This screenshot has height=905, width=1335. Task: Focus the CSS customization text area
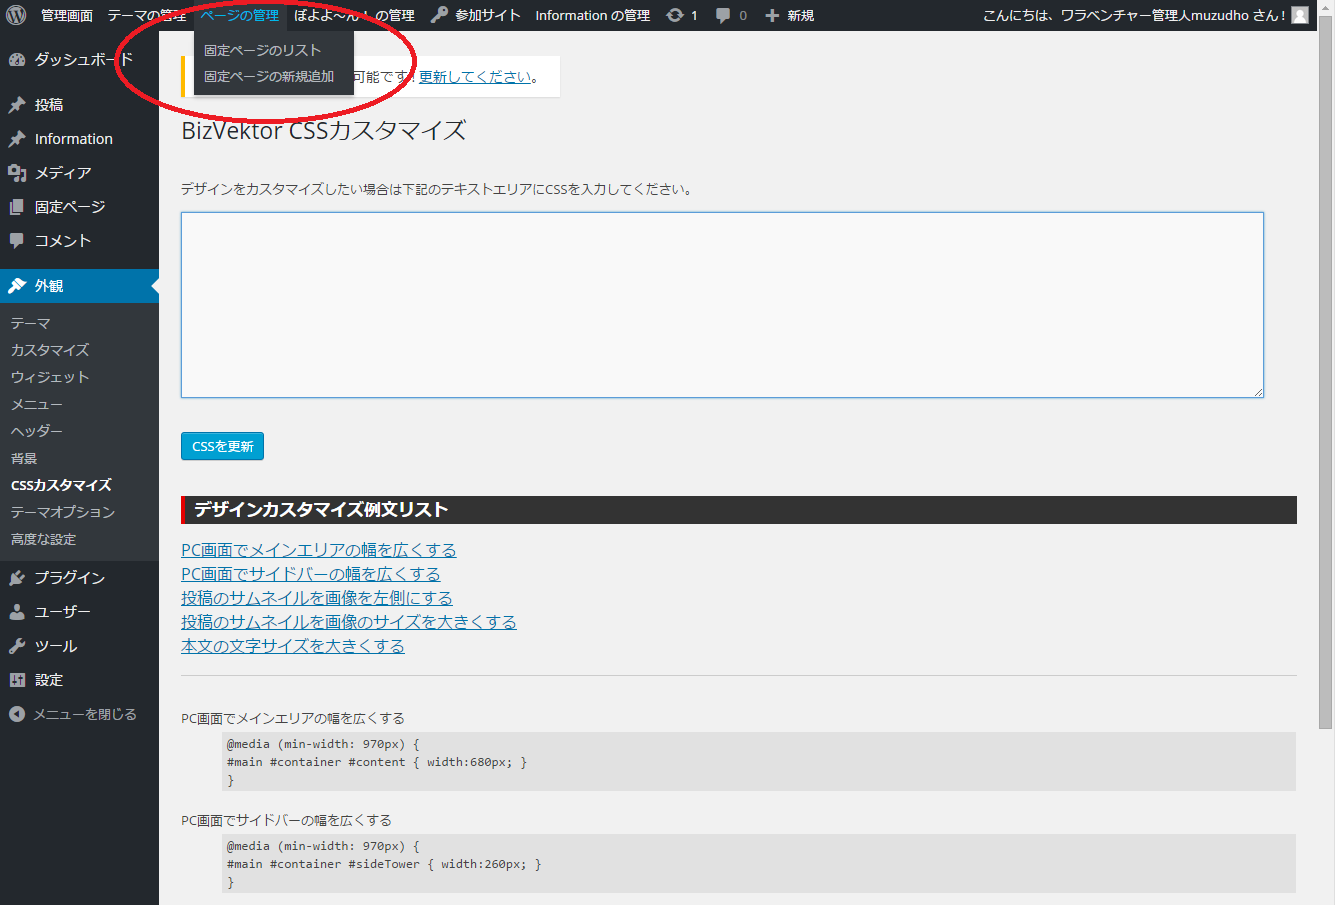722,305
